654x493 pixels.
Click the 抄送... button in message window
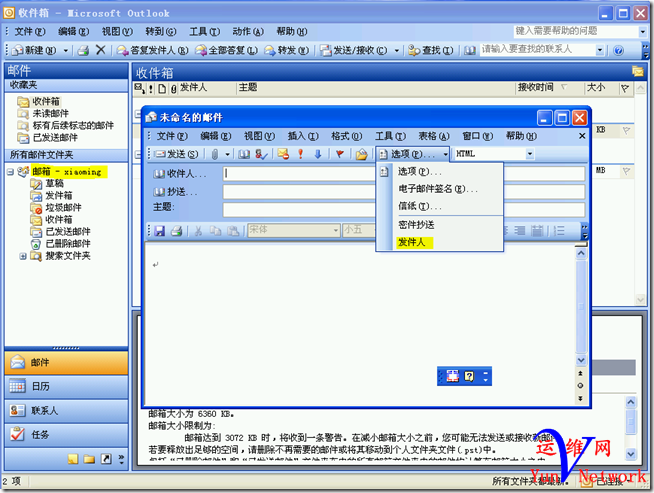click(x=175, y=192)
